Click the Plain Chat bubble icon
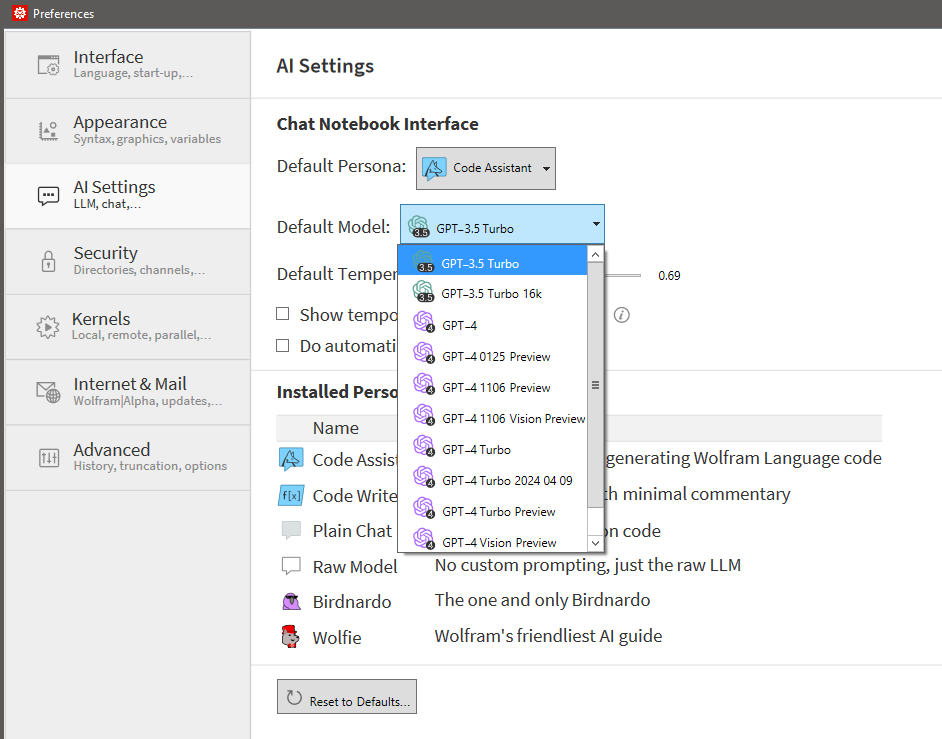 coord(291,531)
